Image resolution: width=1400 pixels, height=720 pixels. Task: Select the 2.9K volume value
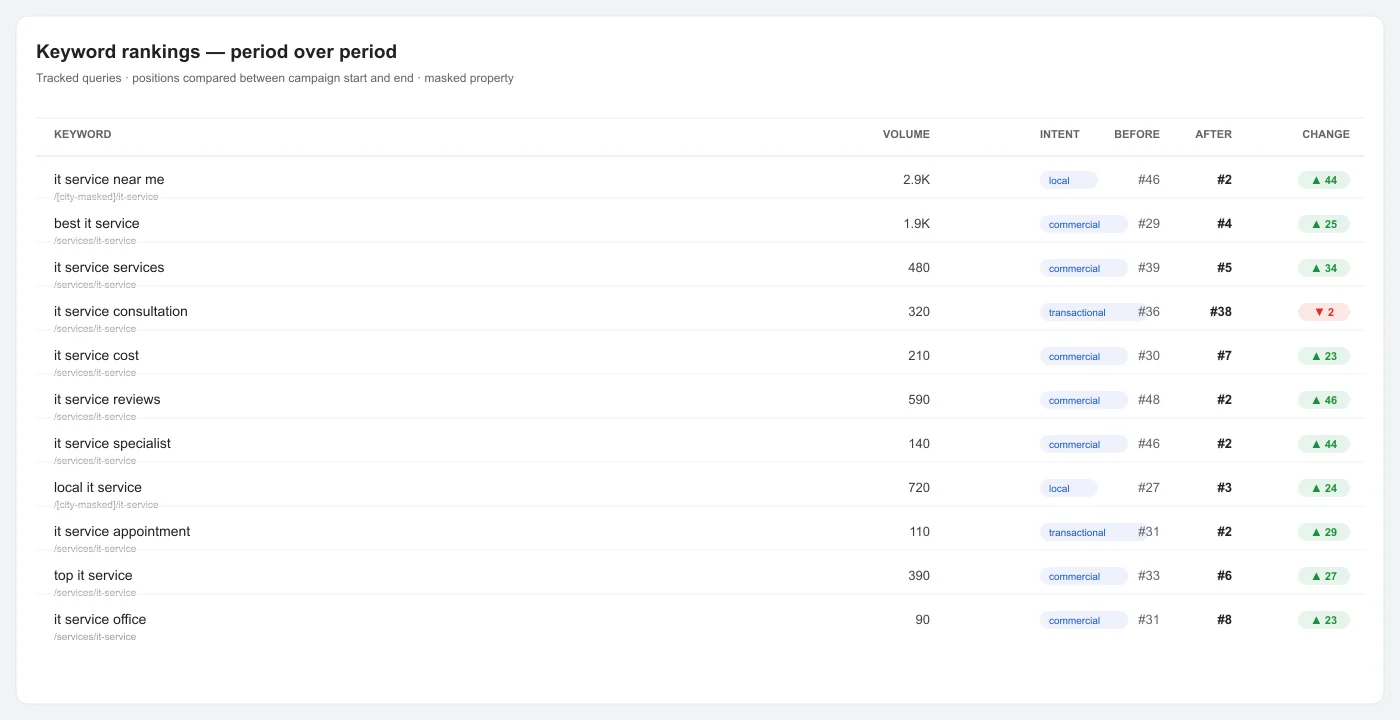point(916,179)
